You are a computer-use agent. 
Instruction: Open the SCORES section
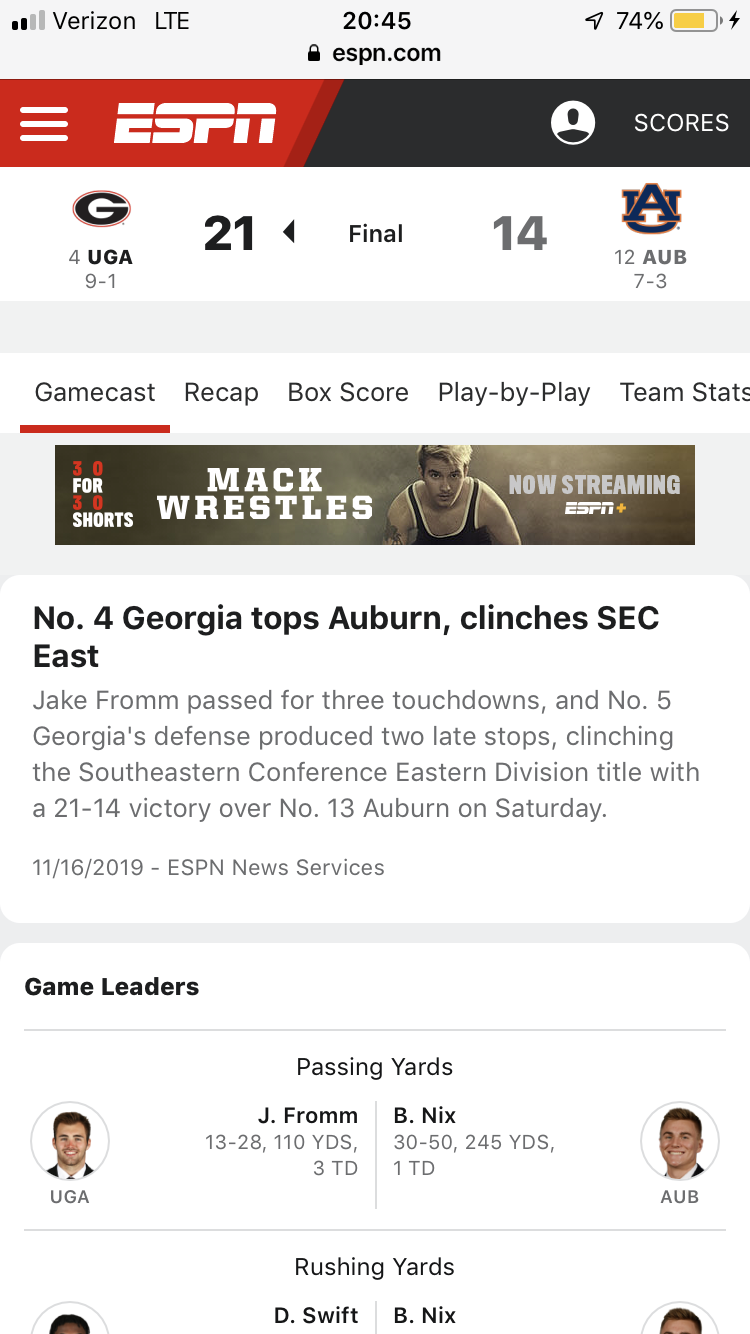681,123
